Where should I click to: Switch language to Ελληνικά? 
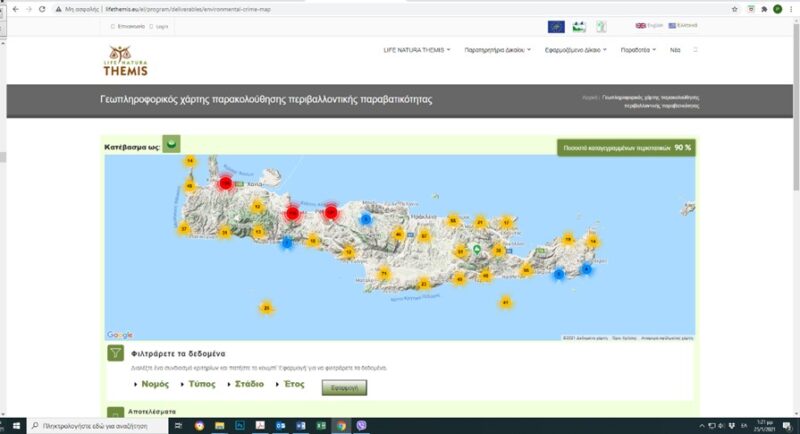click(683, 25)
